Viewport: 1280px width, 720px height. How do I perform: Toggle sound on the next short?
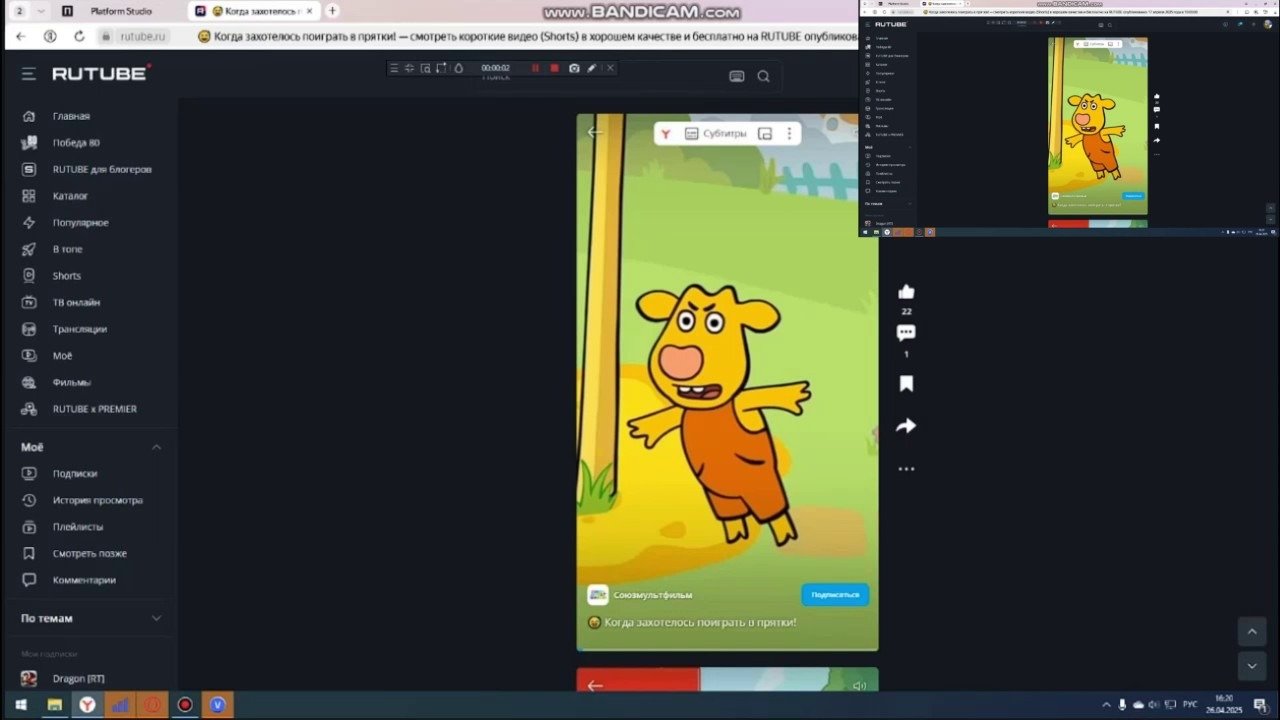click(859, 685)
